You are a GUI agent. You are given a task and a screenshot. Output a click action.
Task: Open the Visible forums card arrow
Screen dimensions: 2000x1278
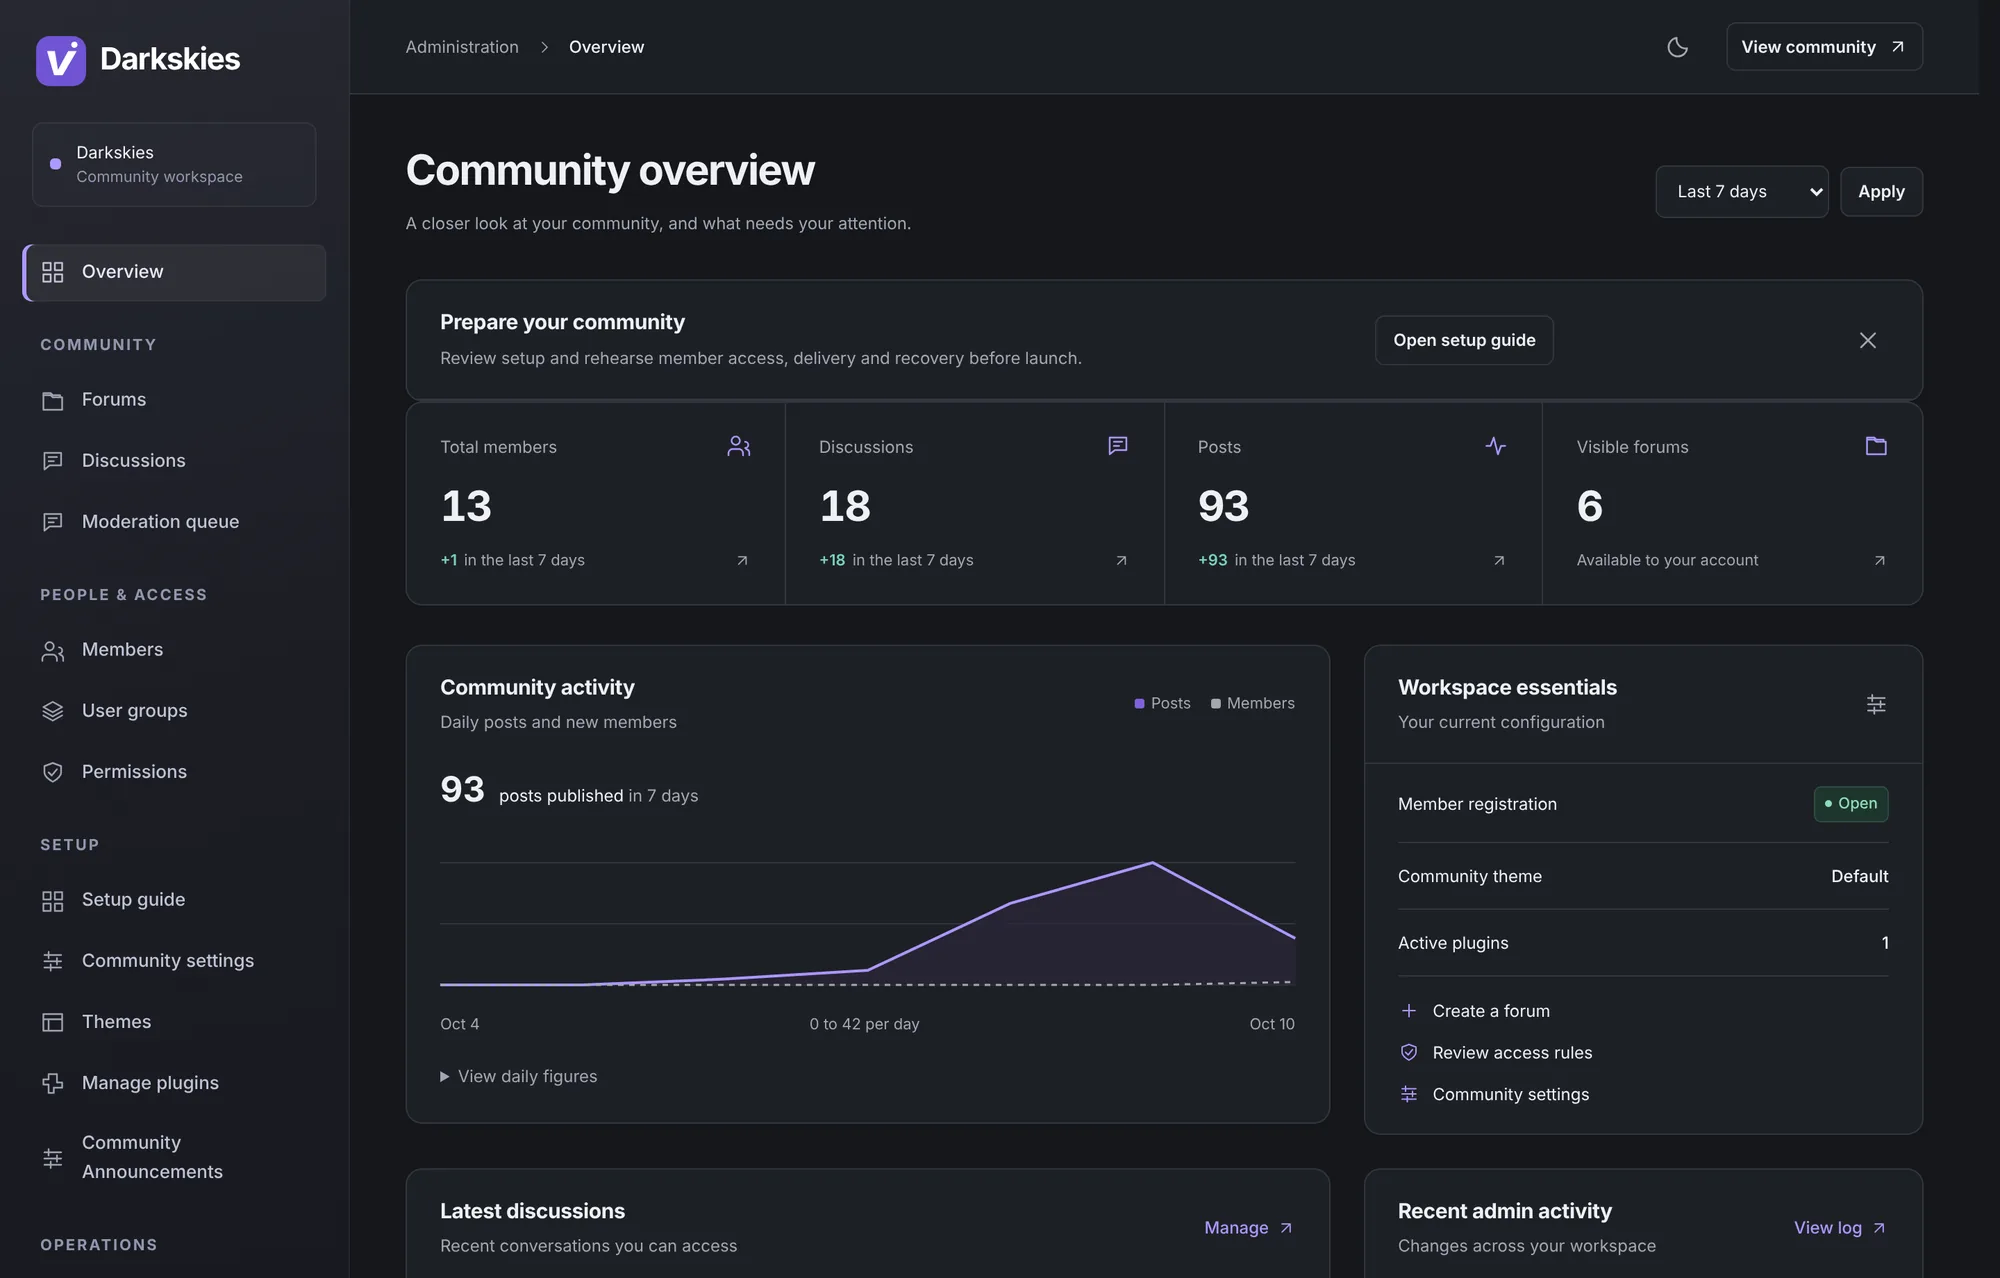coord(1879,560)
